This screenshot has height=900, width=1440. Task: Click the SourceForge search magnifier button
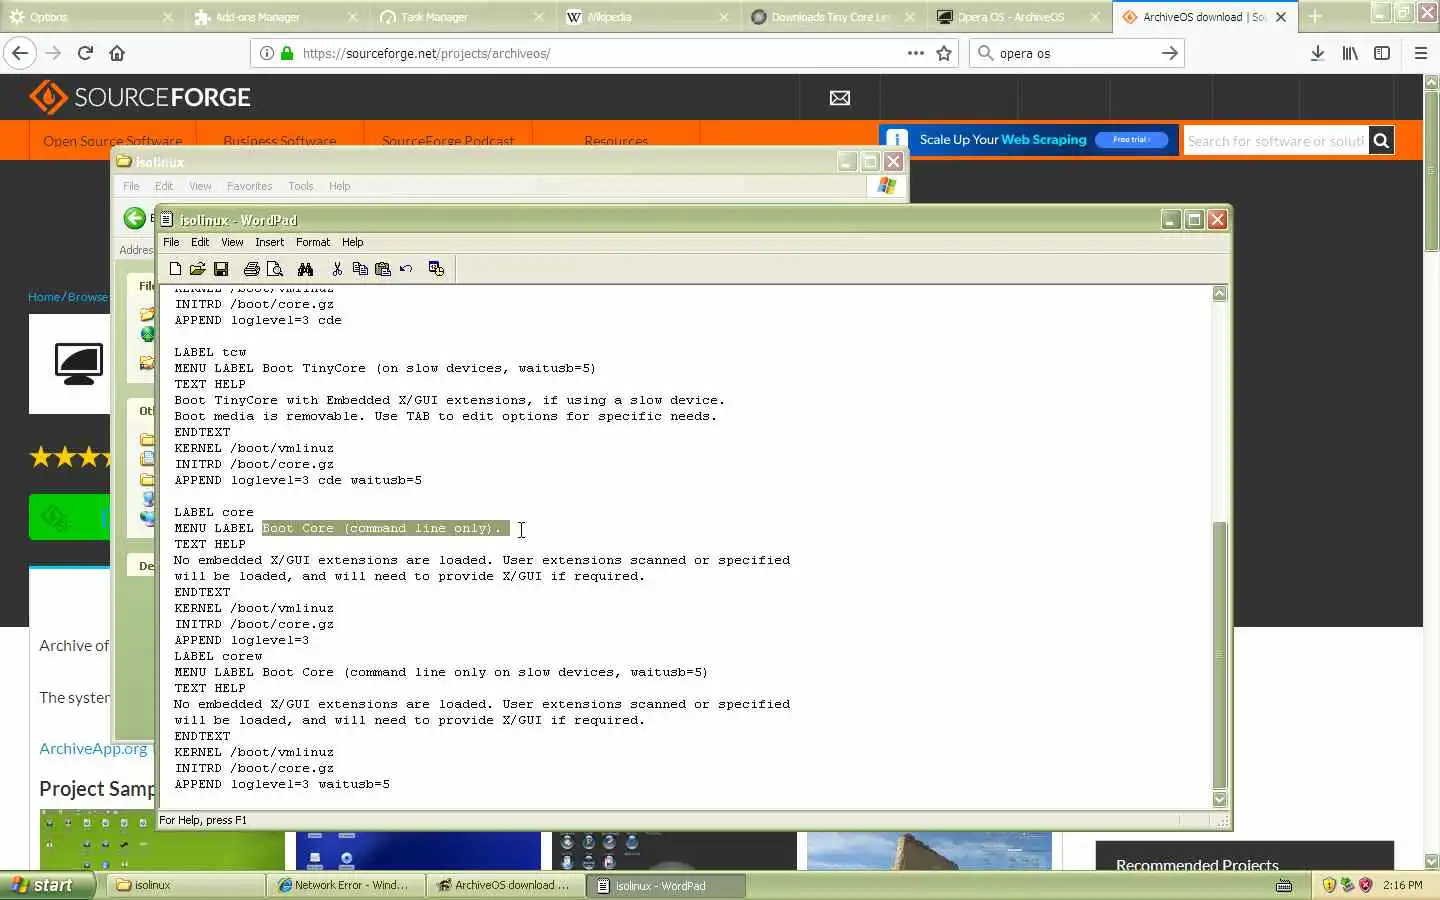pos(1381,141)
